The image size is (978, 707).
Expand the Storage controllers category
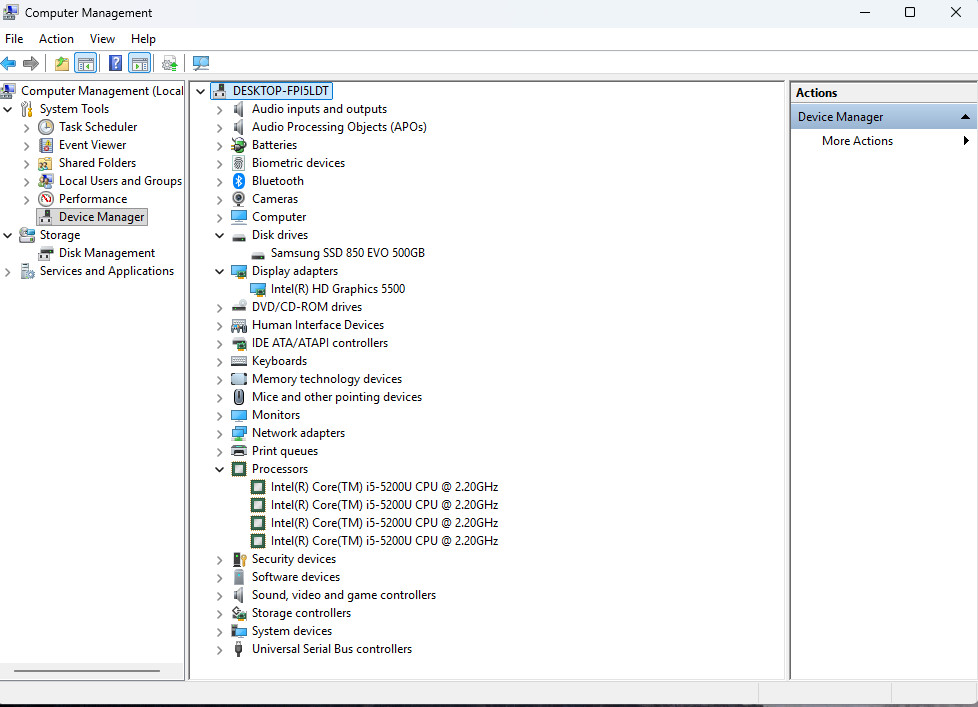220,614
